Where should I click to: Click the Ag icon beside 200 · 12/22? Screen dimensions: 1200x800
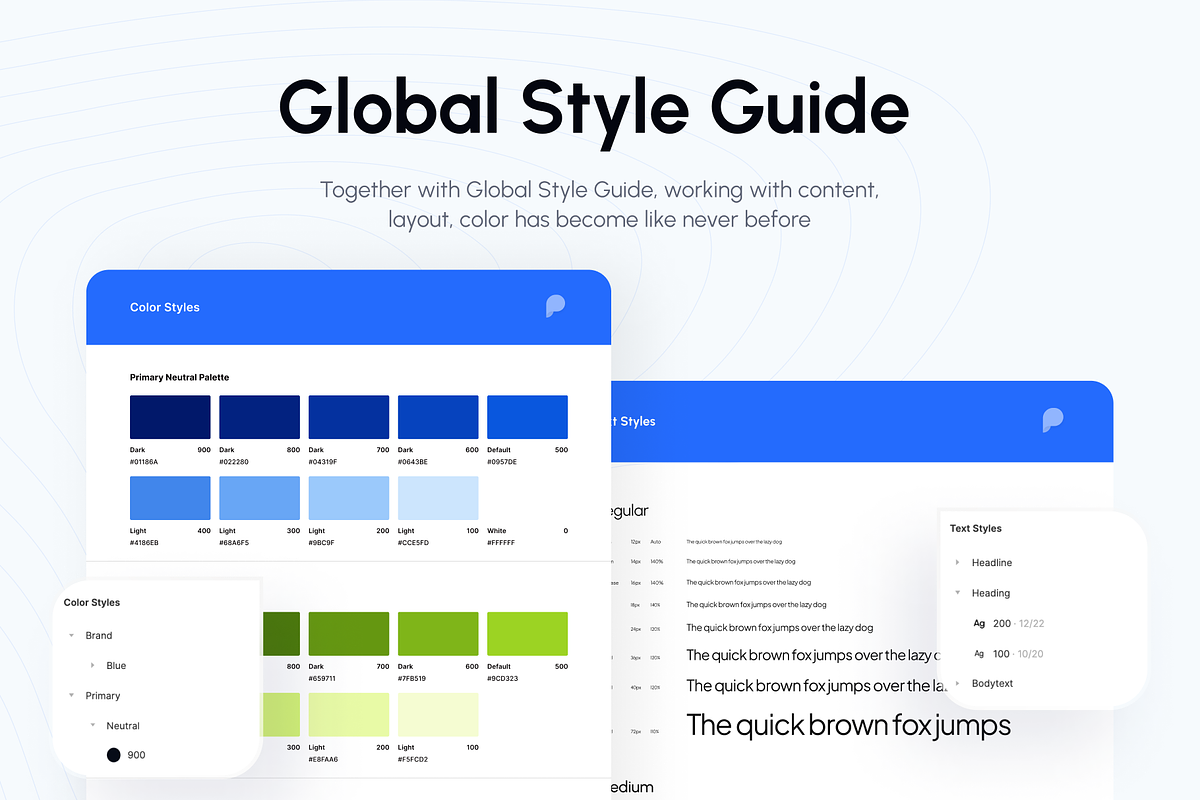(979, 623)
